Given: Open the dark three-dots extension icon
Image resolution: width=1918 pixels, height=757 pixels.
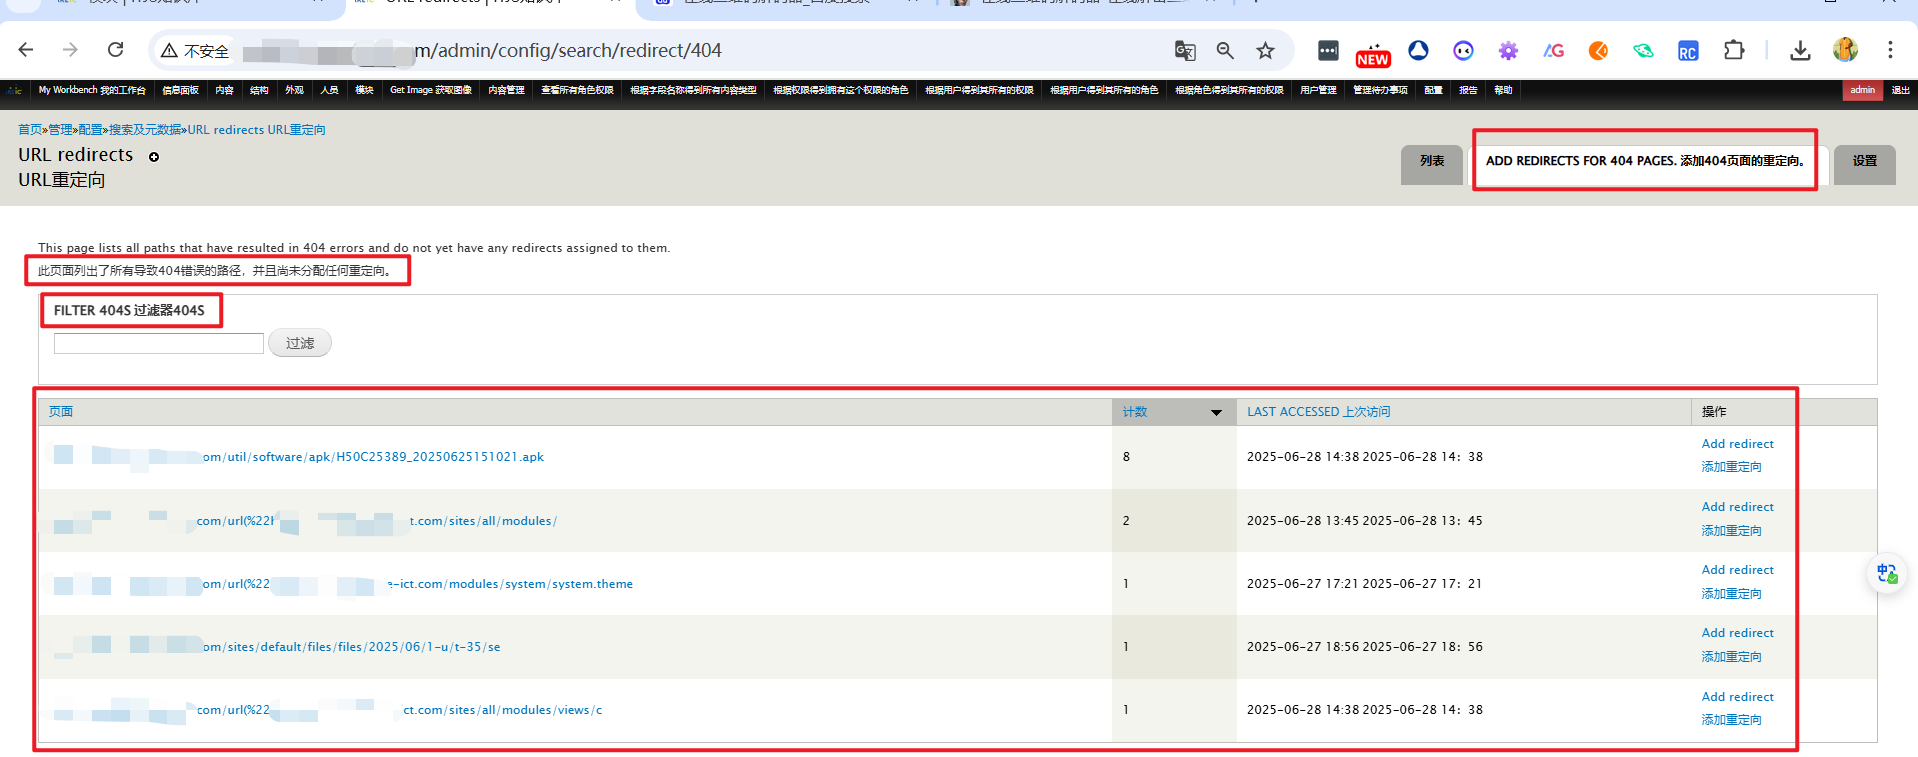Looking at the screenshot, I should point(1328,50).
